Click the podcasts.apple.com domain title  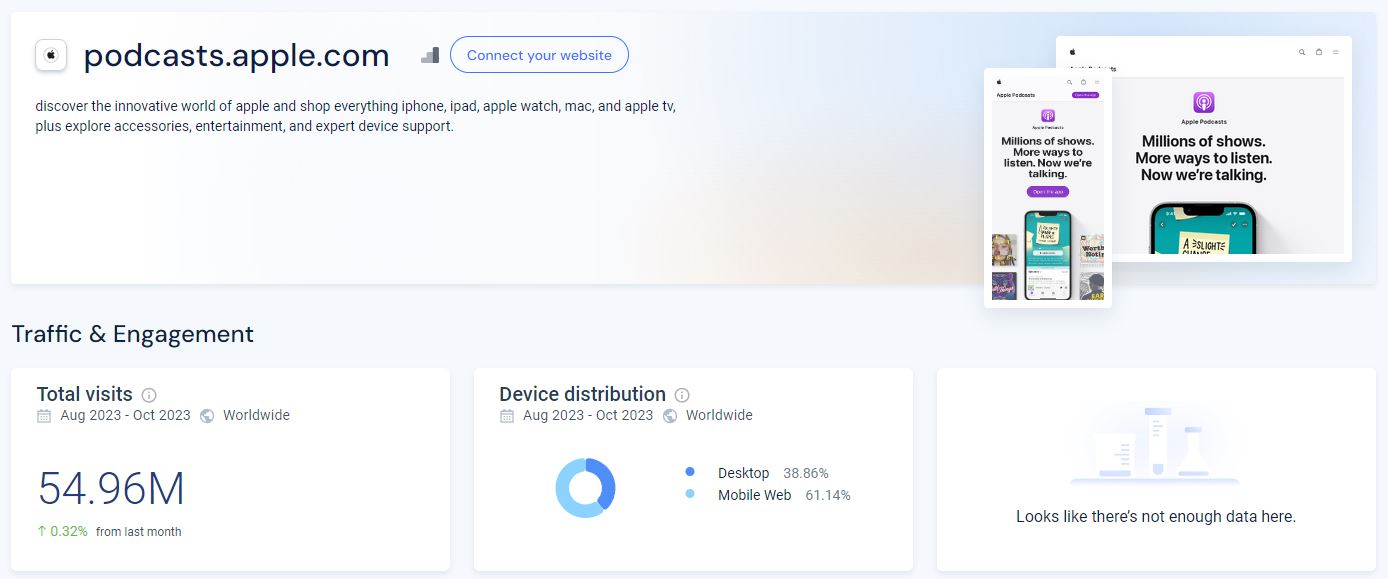(237, 56)
